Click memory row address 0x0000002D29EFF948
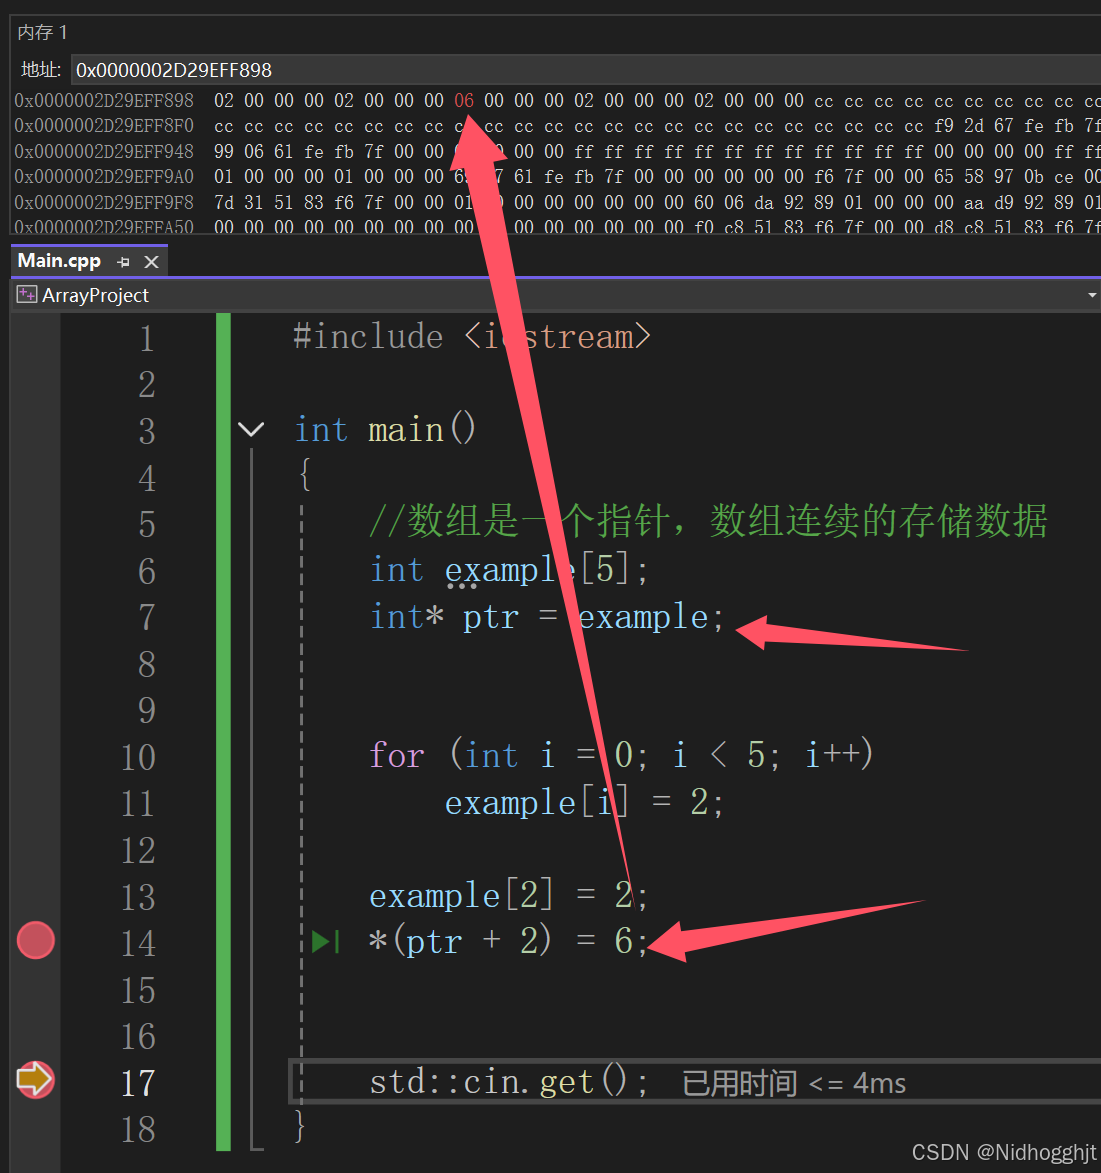1101x1173 pixels. [x=104, y=151]
